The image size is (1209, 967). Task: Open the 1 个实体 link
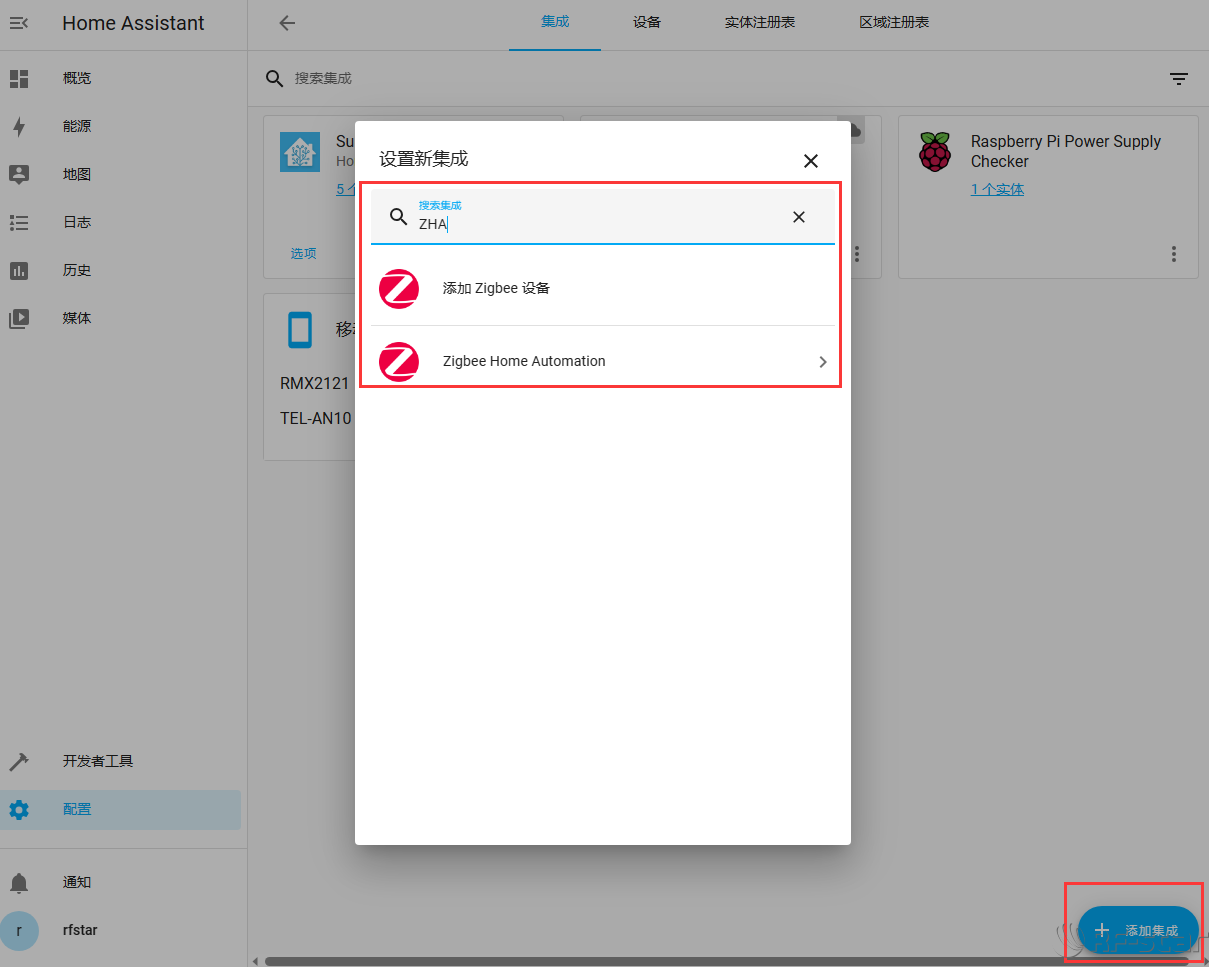click(997, 189)
